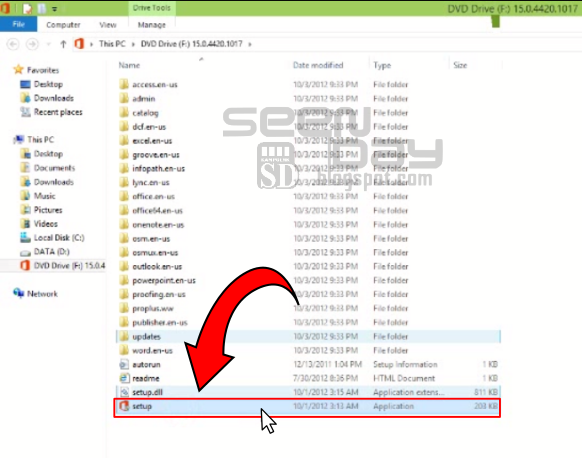Open Documents under This PC
582x458 pixels.
coord(54,168)
